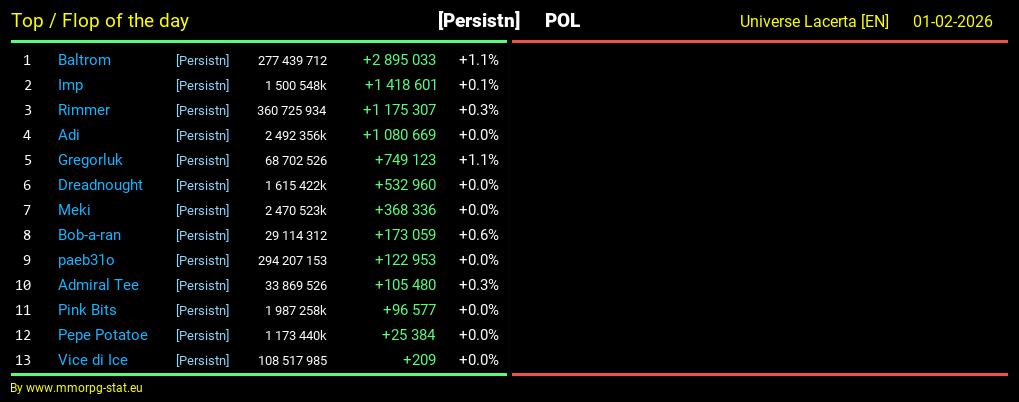This screenshot has height=402, width=1019.
Task: Click on Gregorluk's name
Action: pos(90,160)
